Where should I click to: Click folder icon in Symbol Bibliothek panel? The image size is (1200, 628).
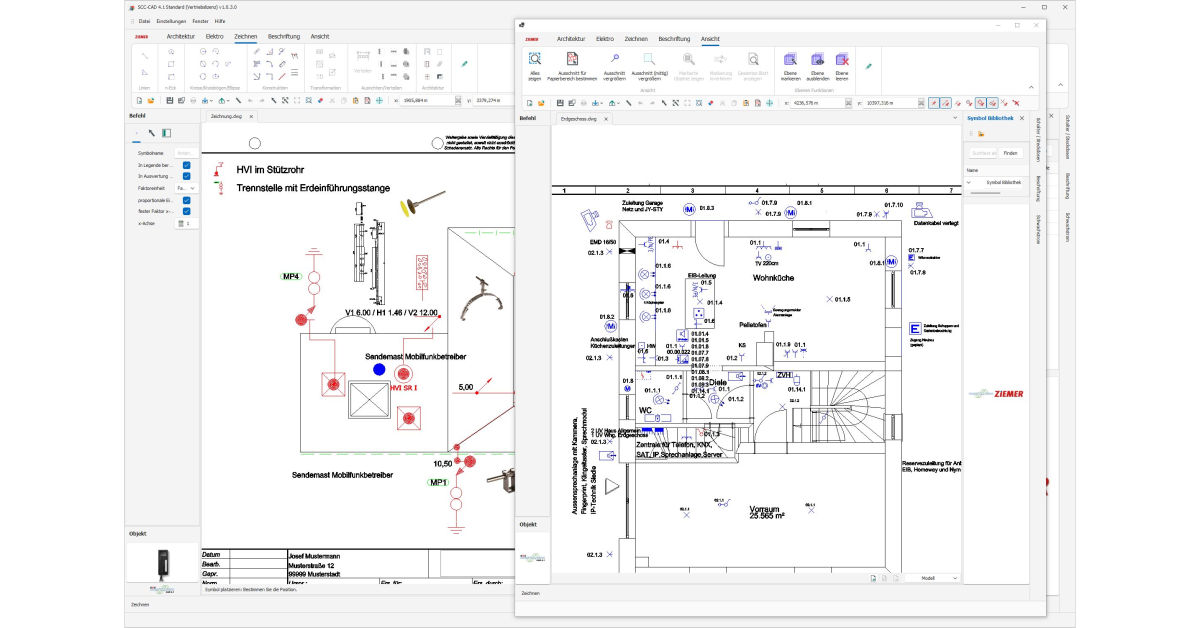pyautogui.click(x=981, y=133)
